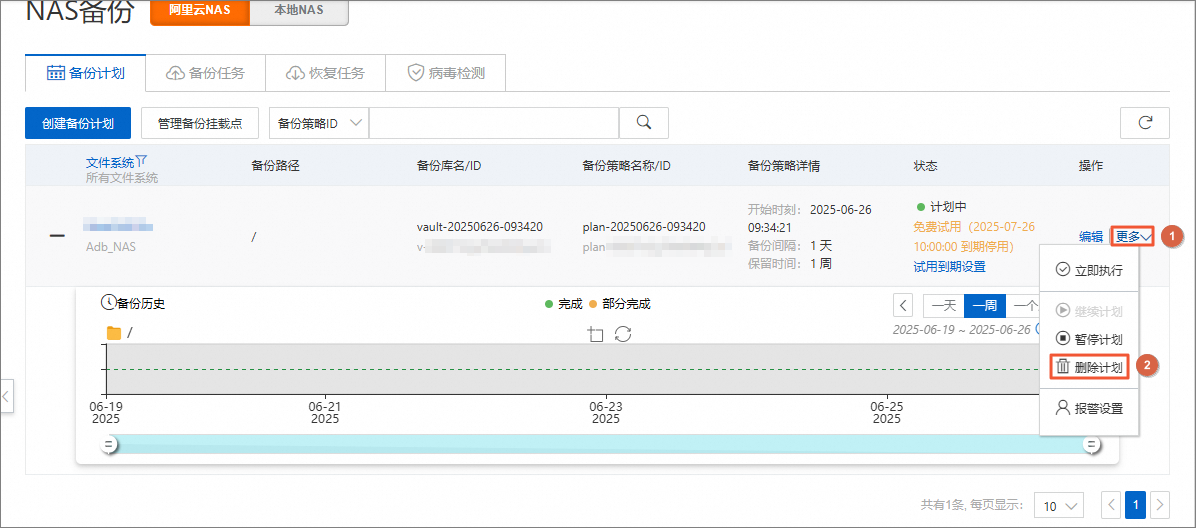The height and width of the screenshot is (528, 1196).
Task: Click the 完成 legend entry
Action: [x=564, y=304]
